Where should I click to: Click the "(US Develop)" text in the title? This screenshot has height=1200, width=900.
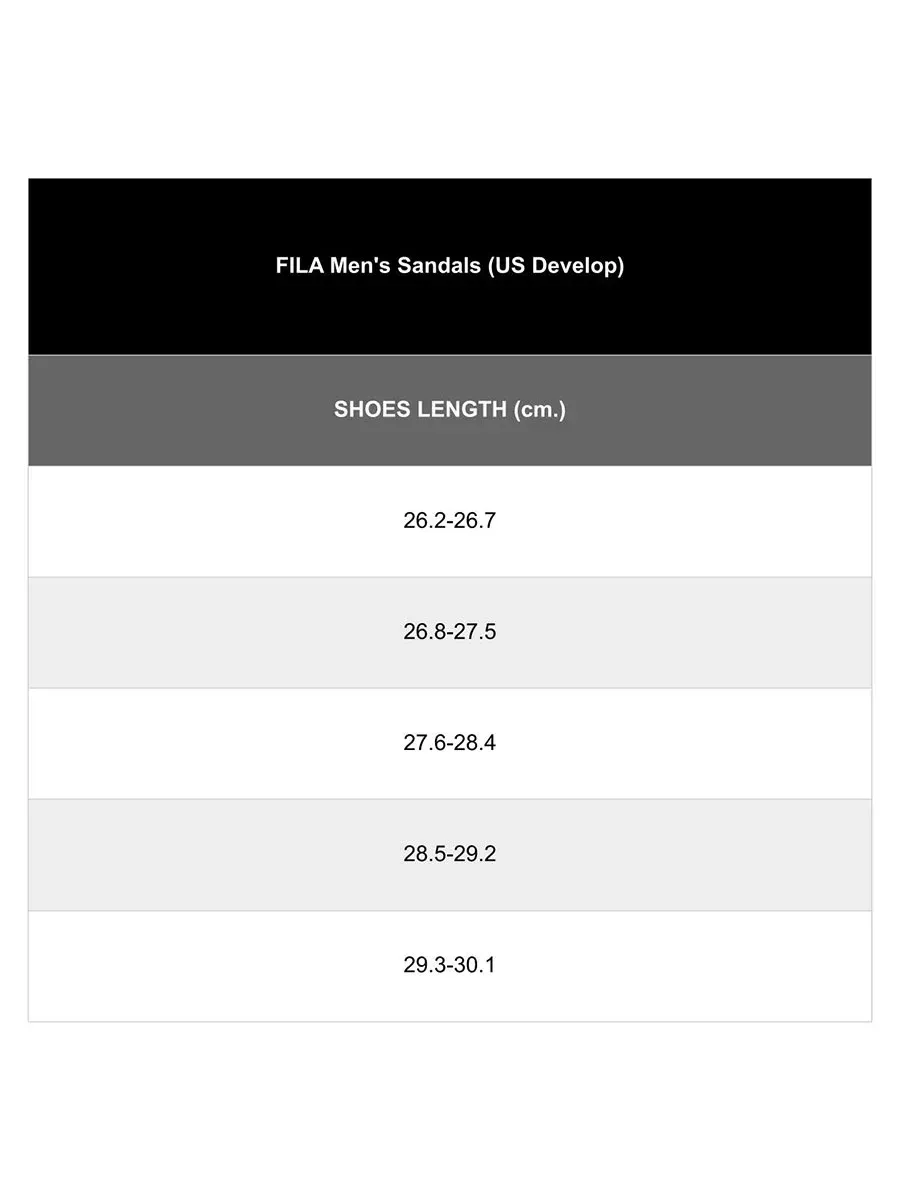[x=556, y=266]
